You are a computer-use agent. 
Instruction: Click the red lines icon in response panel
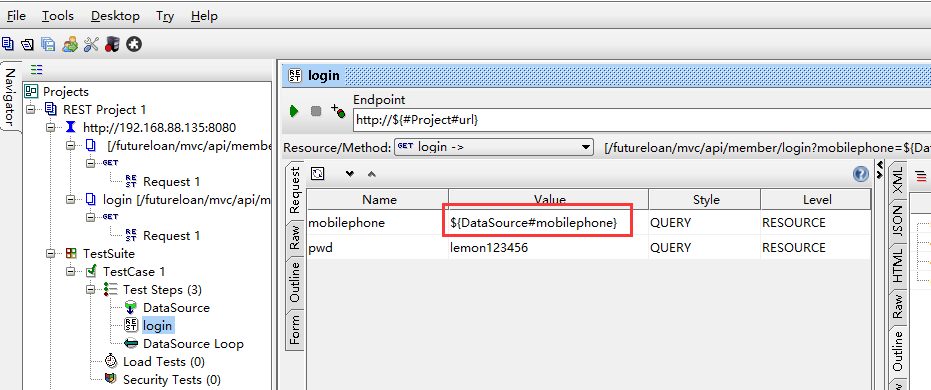[x=921, y=176]
